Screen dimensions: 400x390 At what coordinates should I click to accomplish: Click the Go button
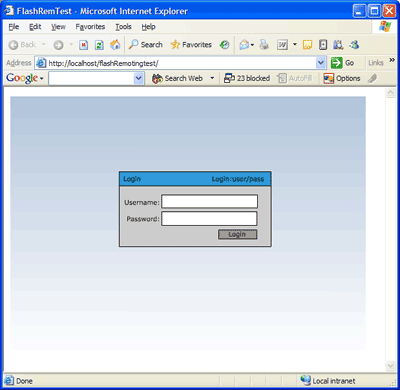tap(342, 63)
